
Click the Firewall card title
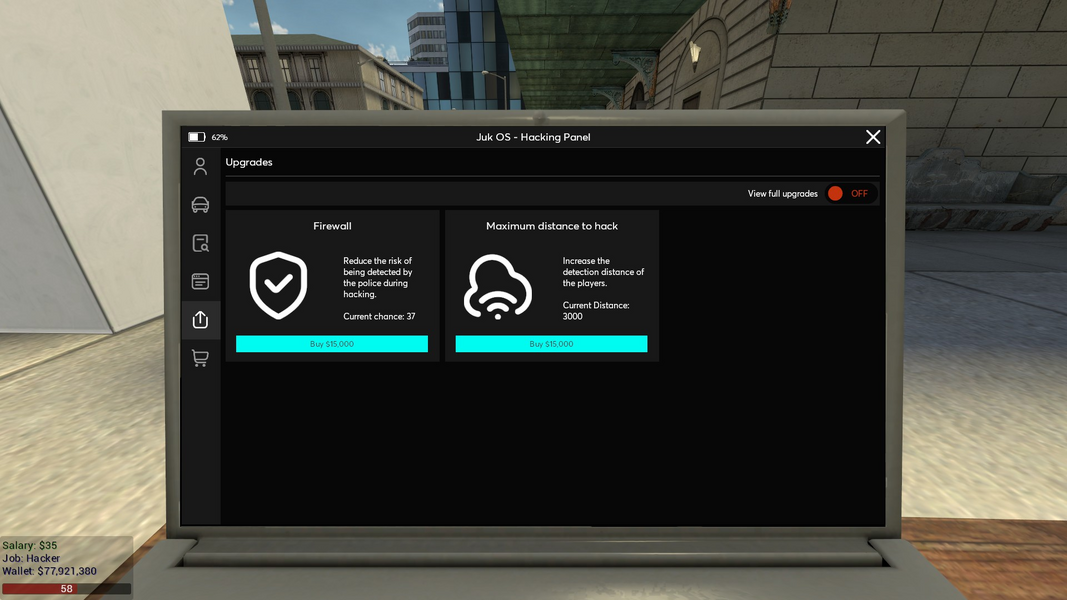click(332, 226)
